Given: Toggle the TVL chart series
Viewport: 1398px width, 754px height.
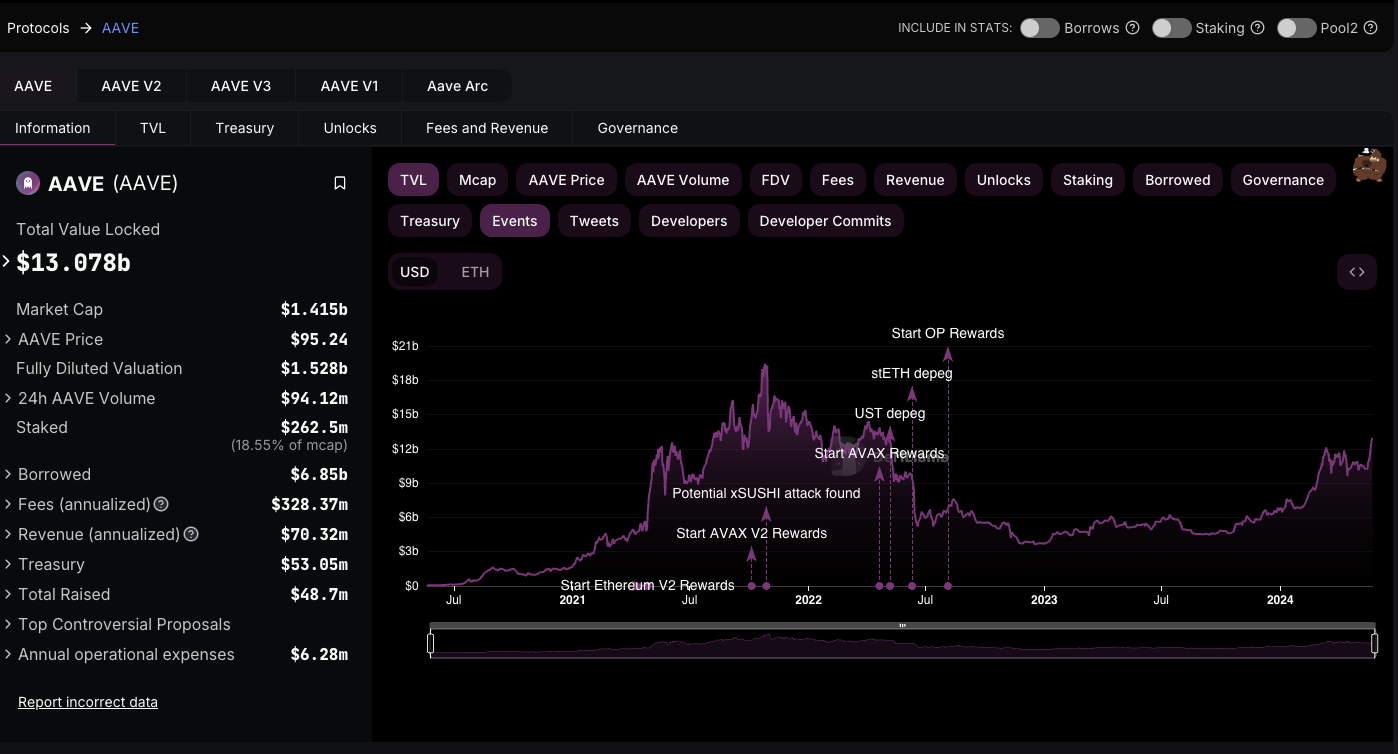Looking at the screenshot, I should pos(413,180).
